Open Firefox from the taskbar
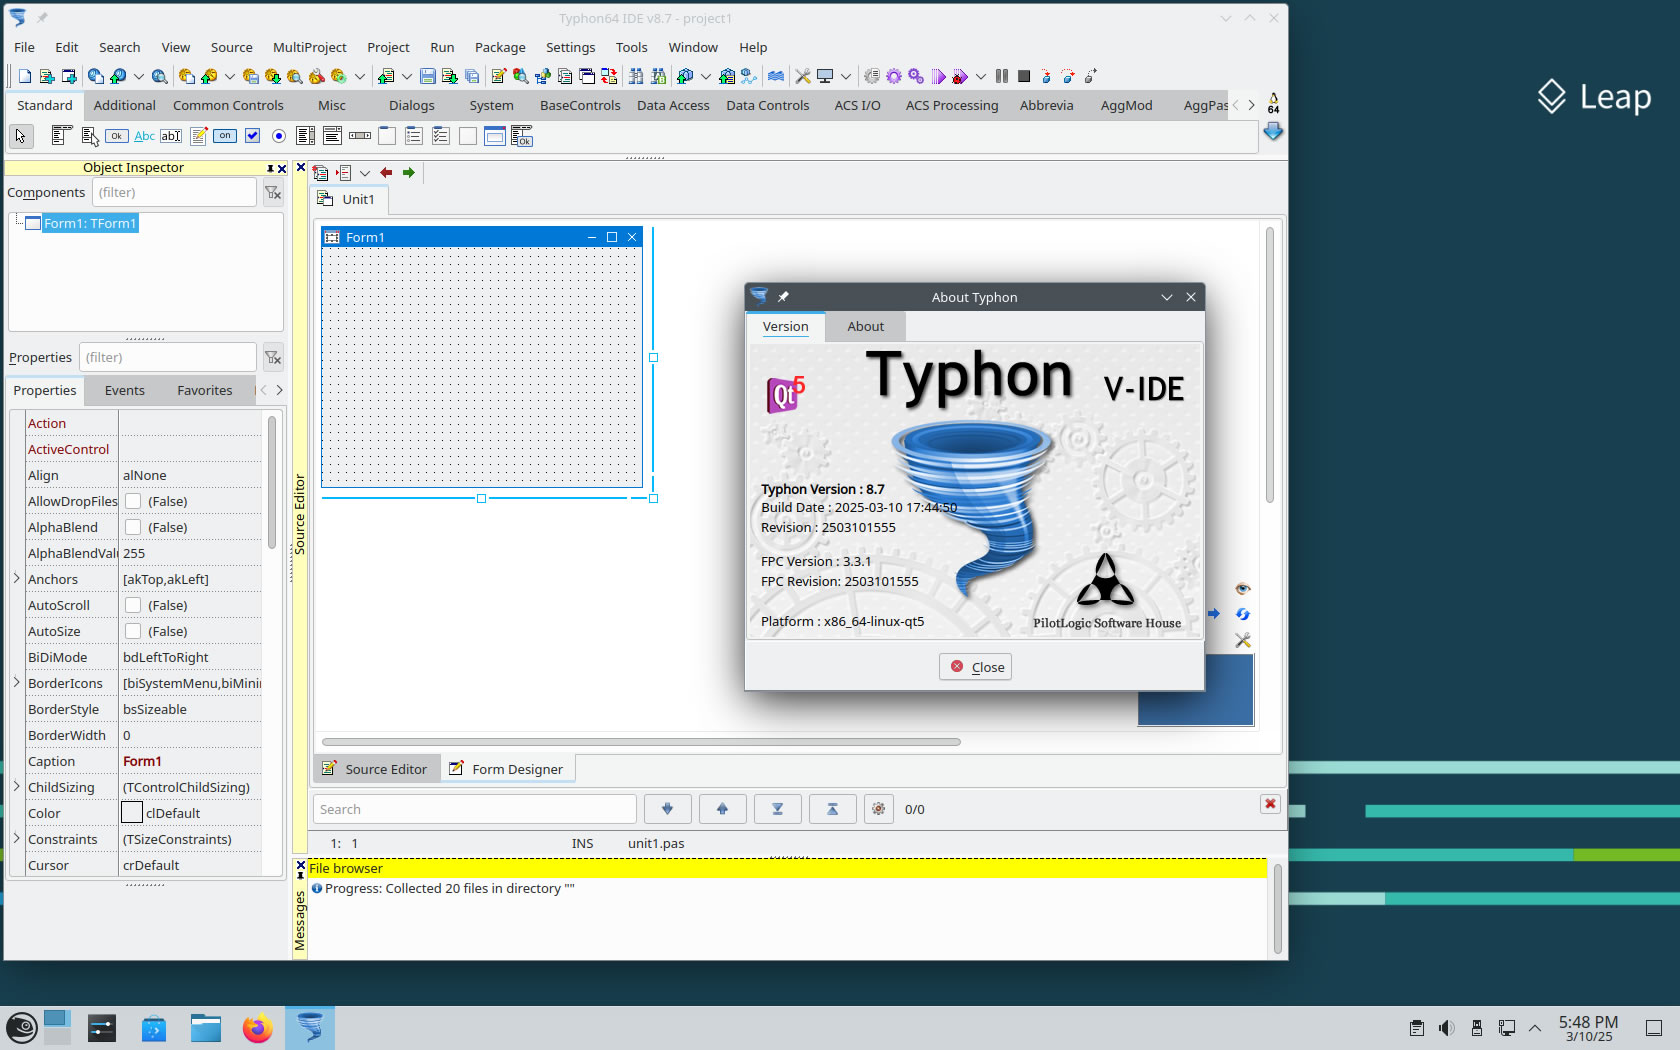 [257, 1028]
